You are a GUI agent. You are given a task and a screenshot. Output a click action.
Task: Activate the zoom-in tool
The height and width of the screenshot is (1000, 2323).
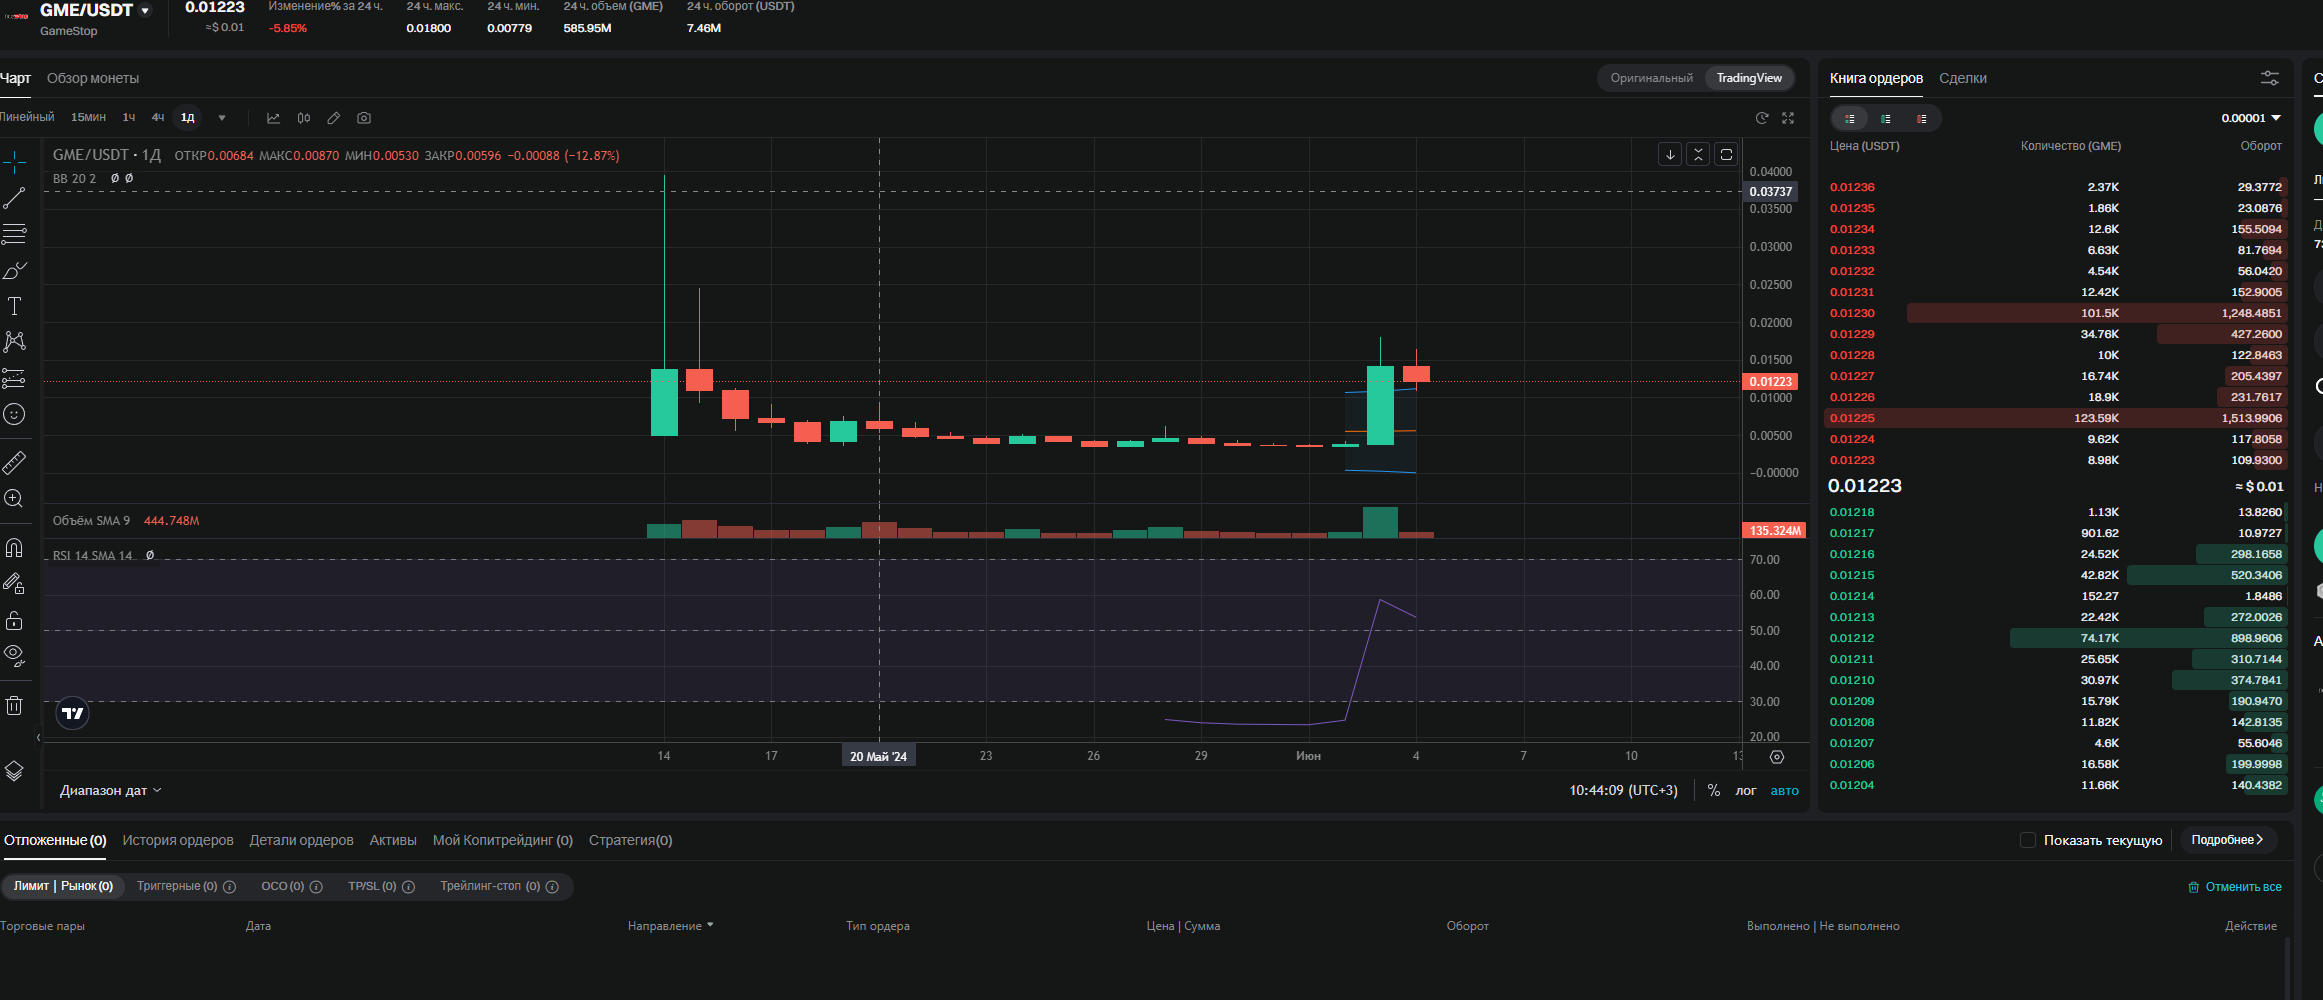pos(14,498)
